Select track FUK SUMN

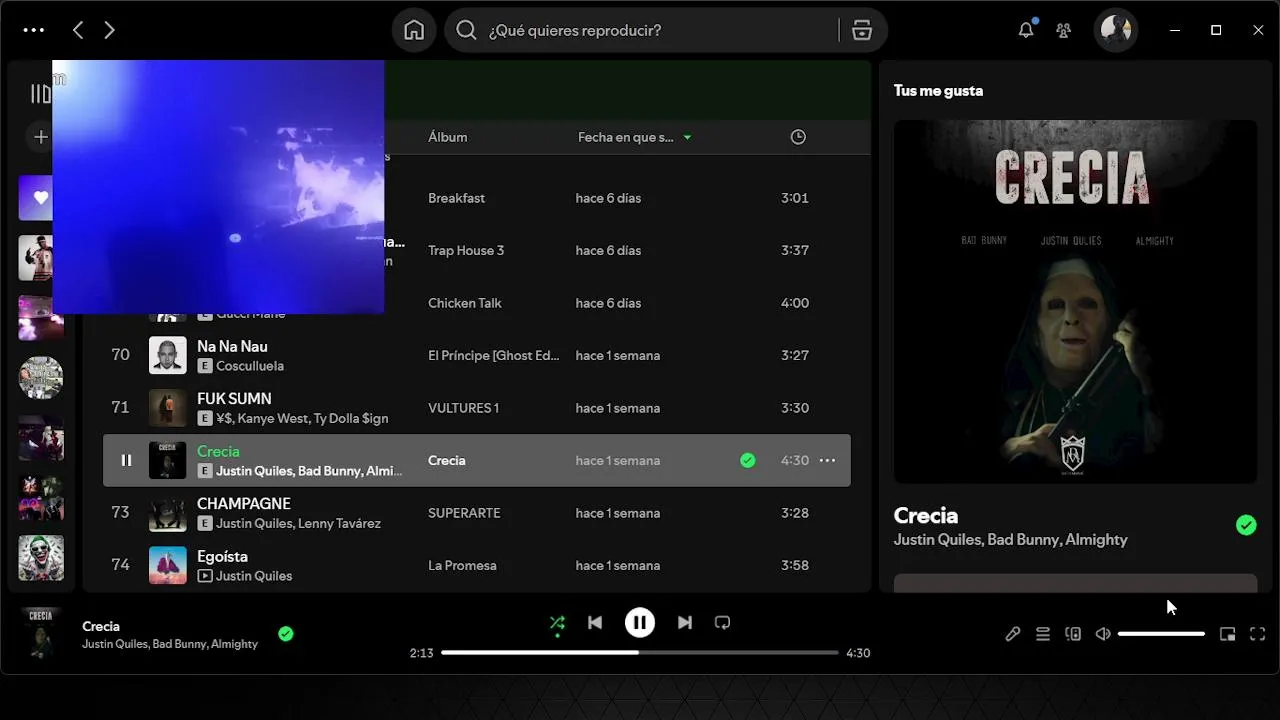[x=234, y=398]
